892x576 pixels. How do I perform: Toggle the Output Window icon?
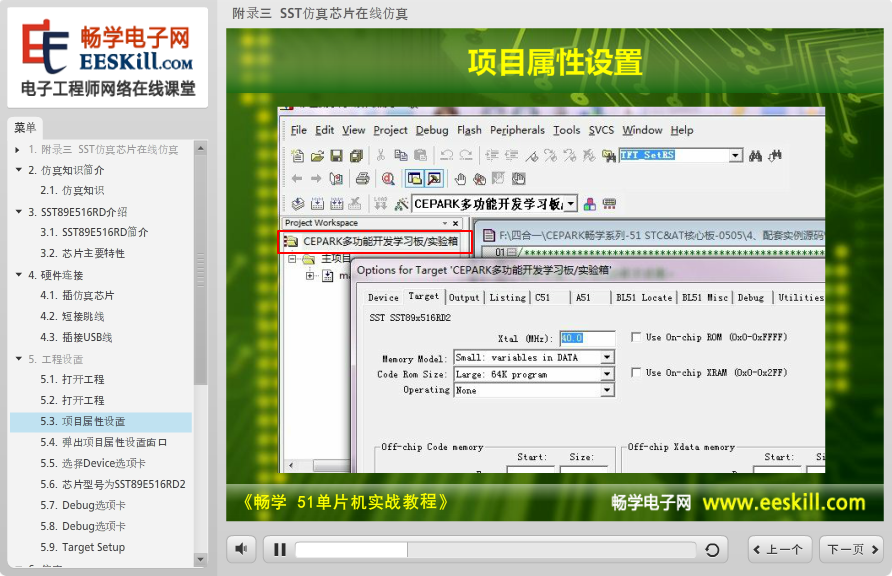[x=434, y=179]
